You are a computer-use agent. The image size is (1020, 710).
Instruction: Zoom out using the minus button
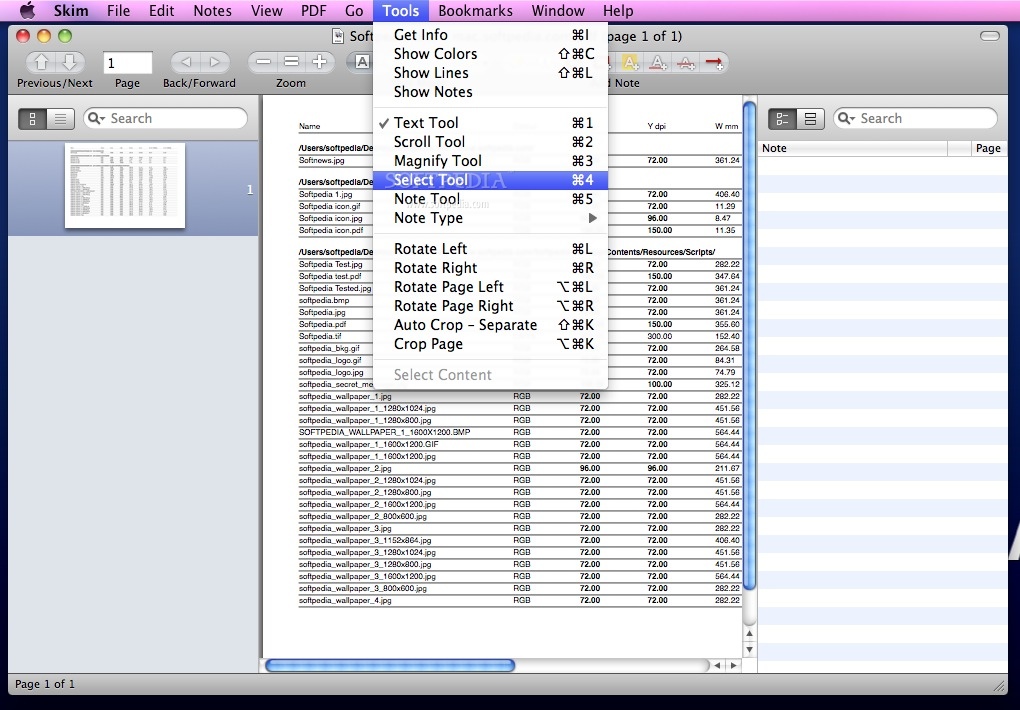coord(263,62)
